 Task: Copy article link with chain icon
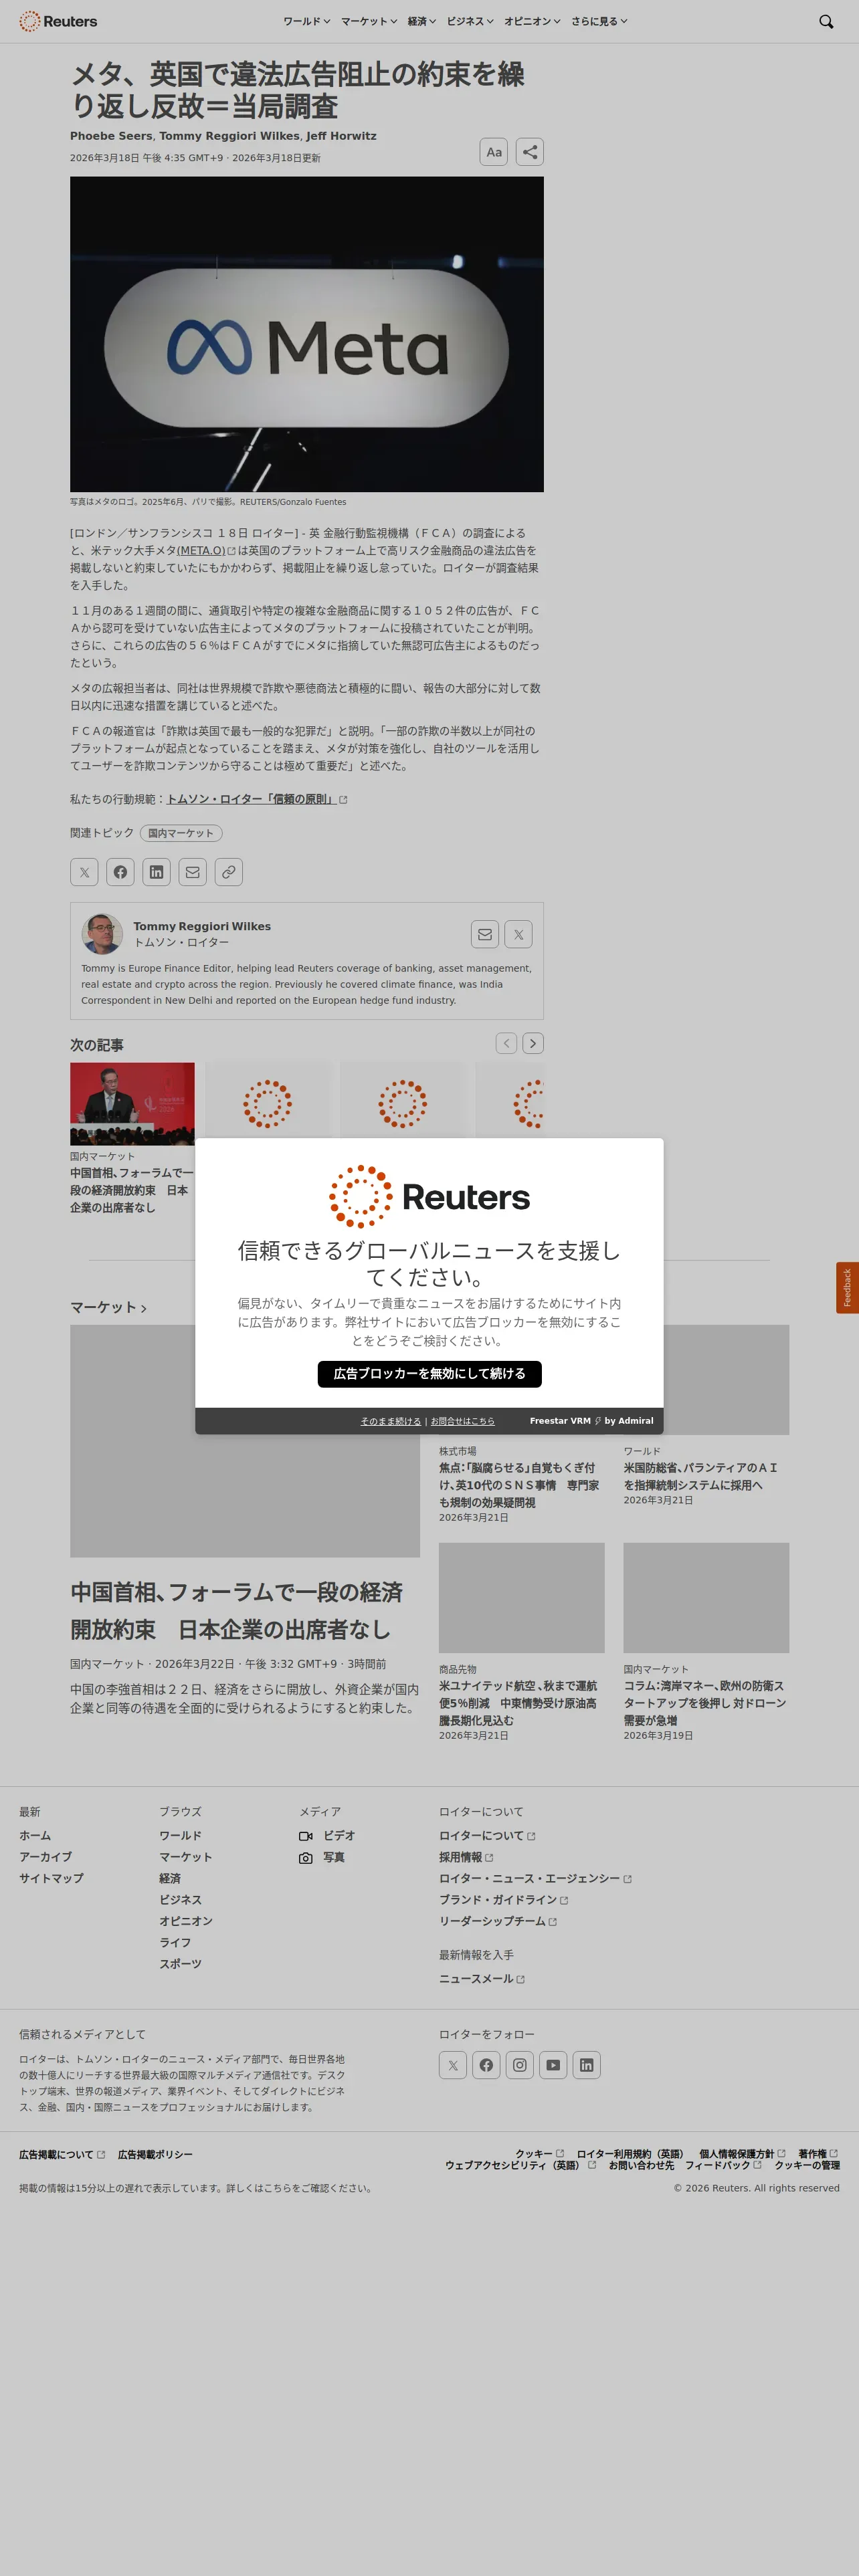[x=229, y=872]
